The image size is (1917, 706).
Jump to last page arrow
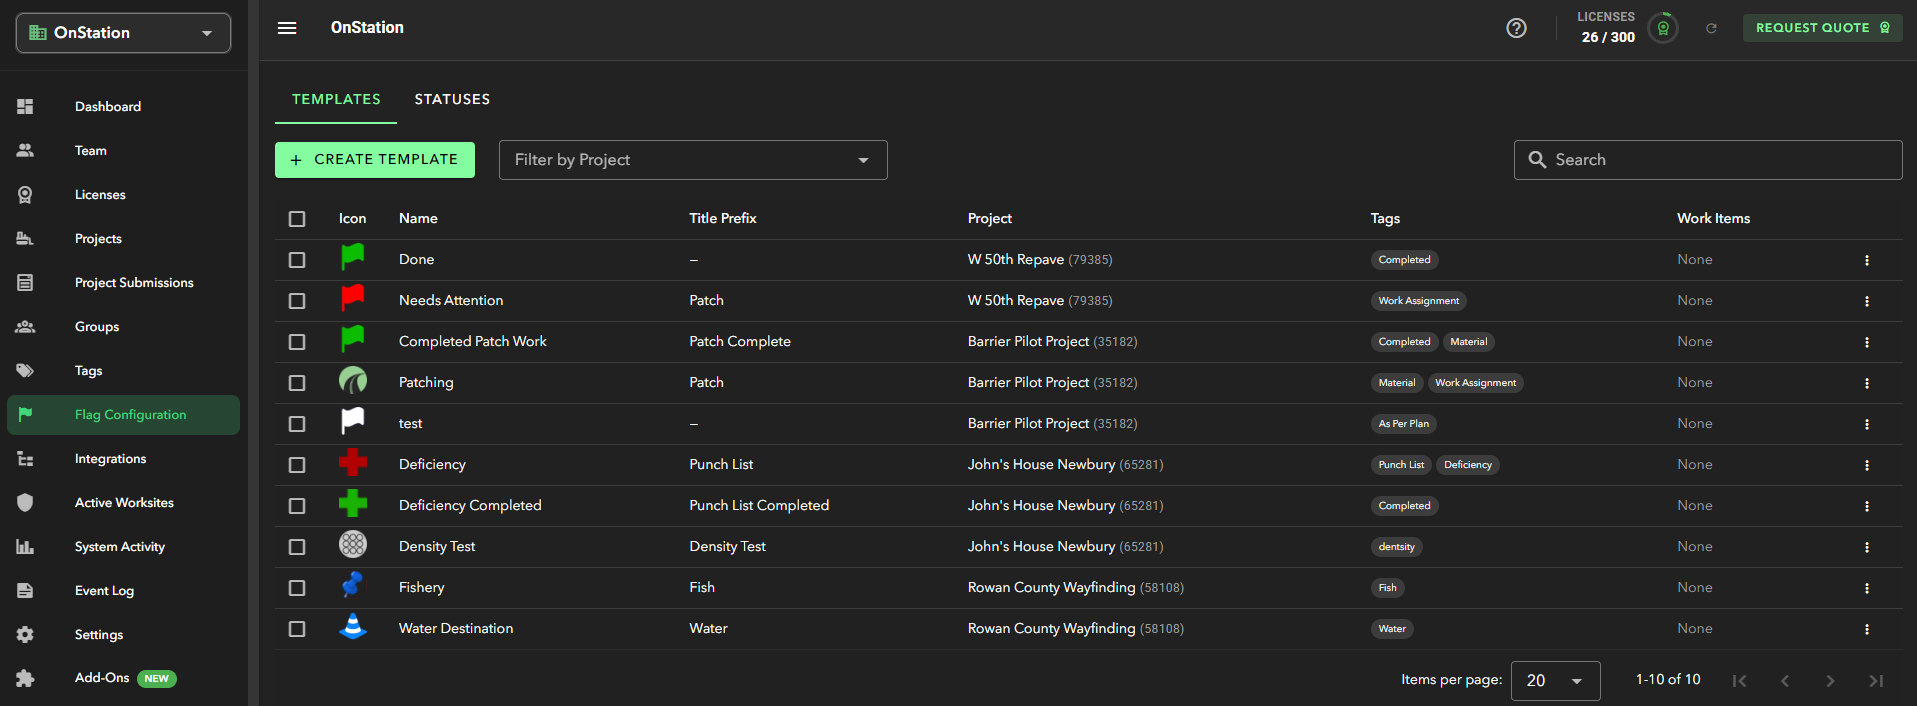click(x=1876, y=680)
